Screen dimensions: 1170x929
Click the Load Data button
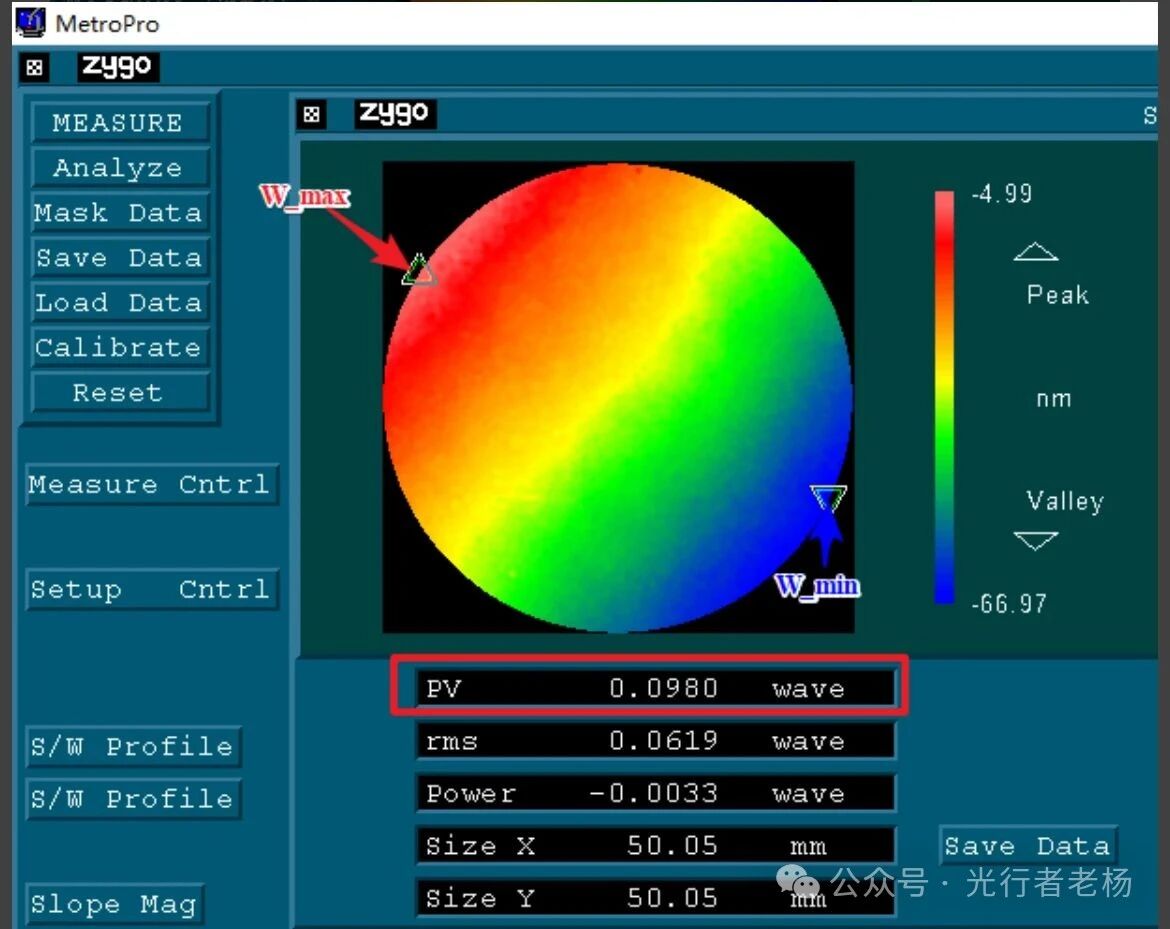click(118, 303)
